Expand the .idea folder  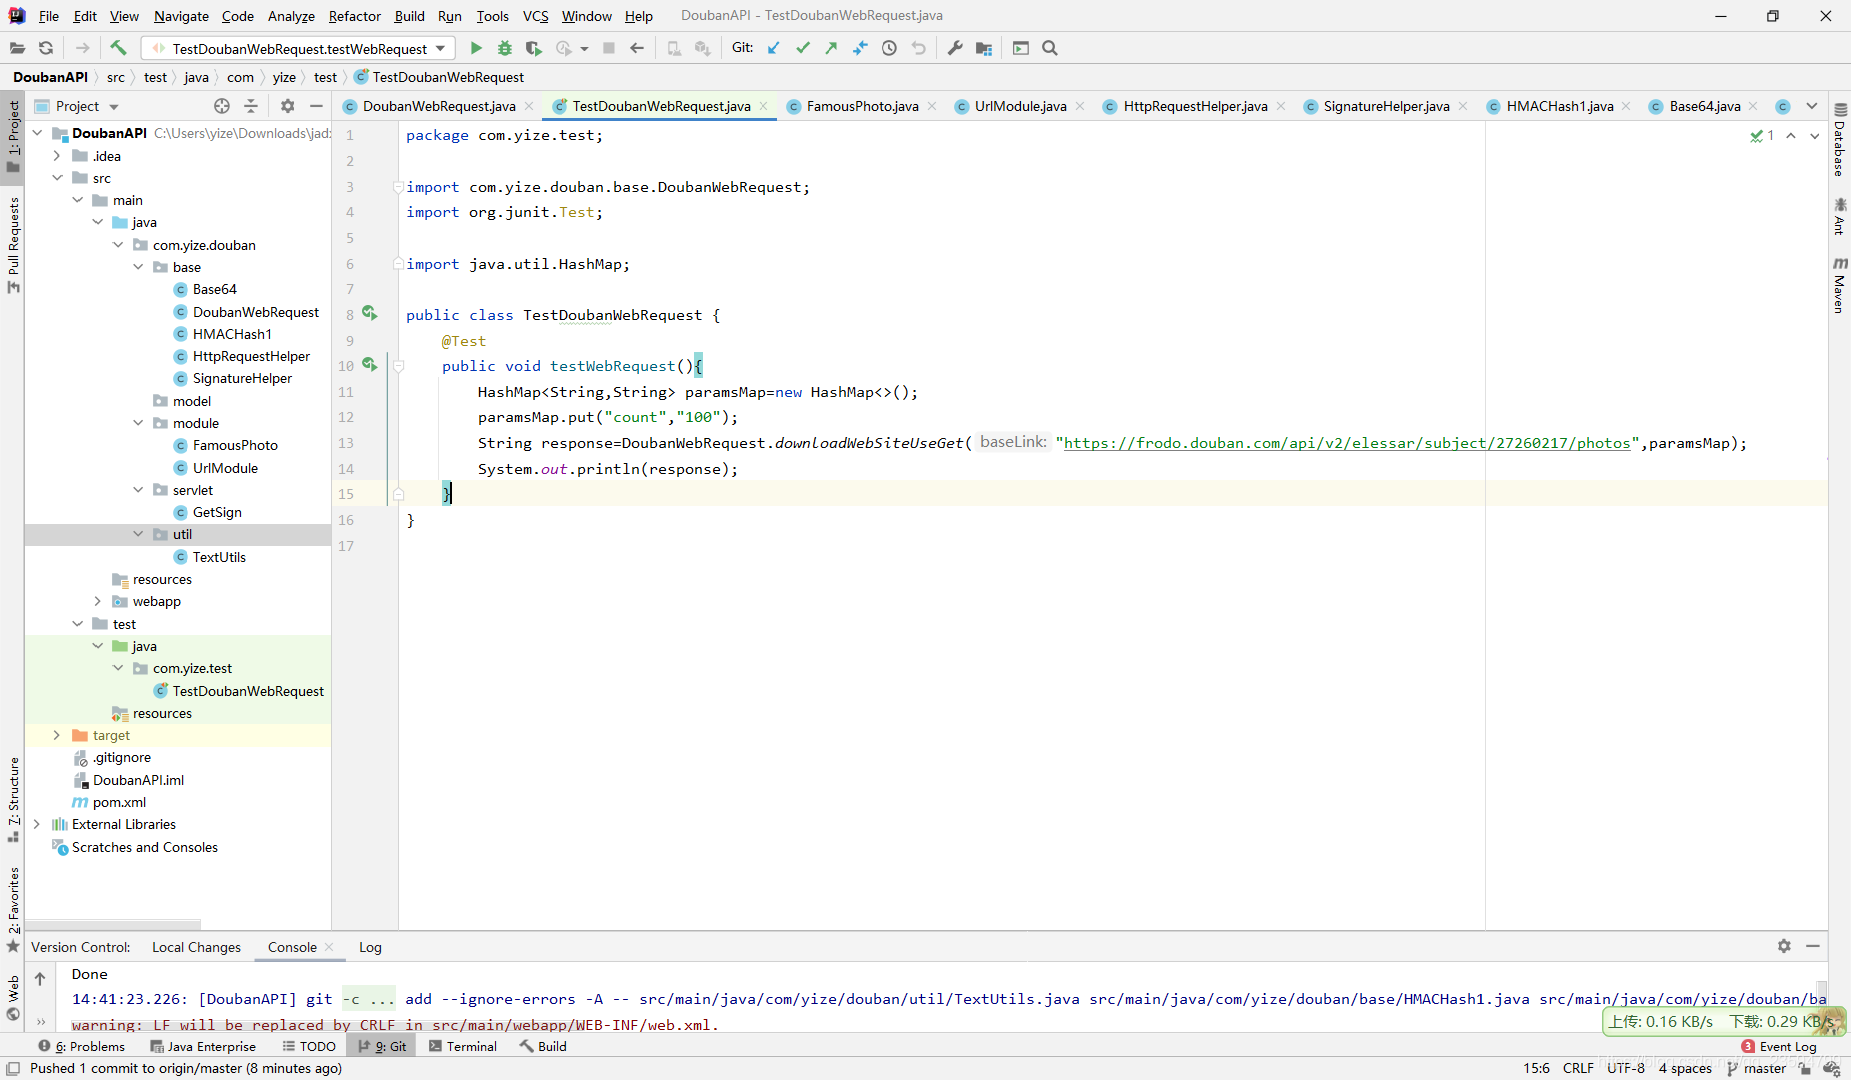pos(57,156)
